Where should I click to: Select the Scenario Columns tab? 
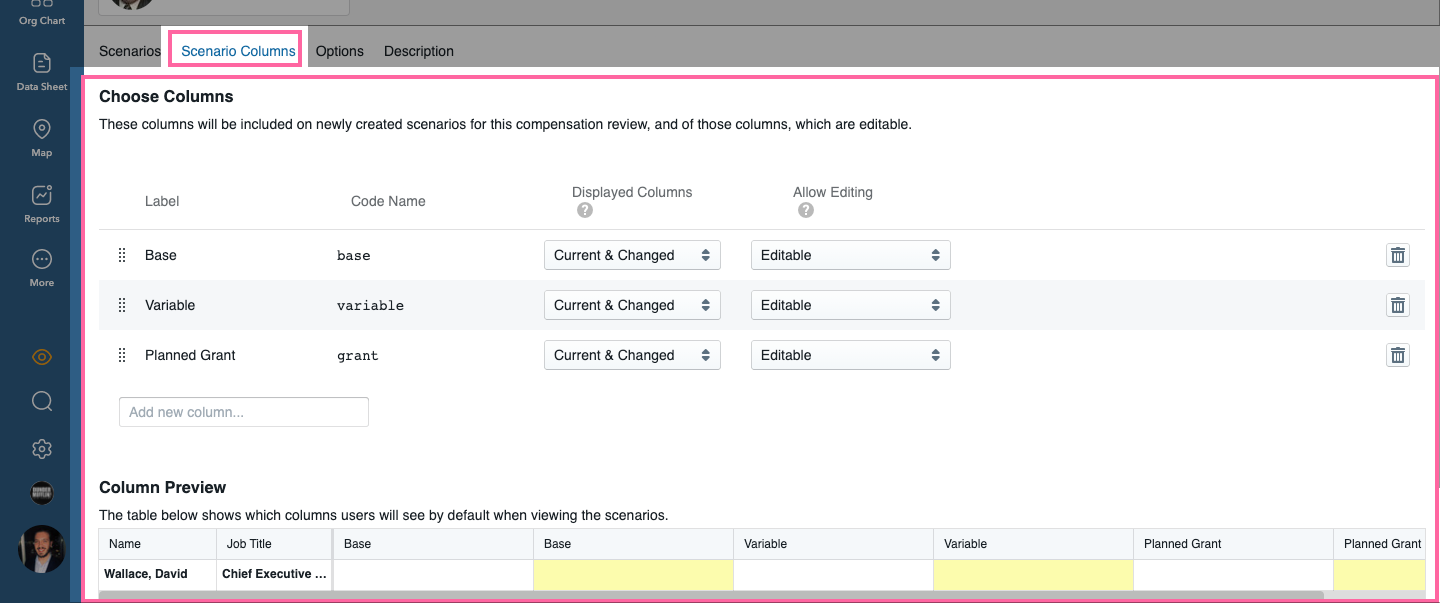pyautogui.click(x=238, y=51)
